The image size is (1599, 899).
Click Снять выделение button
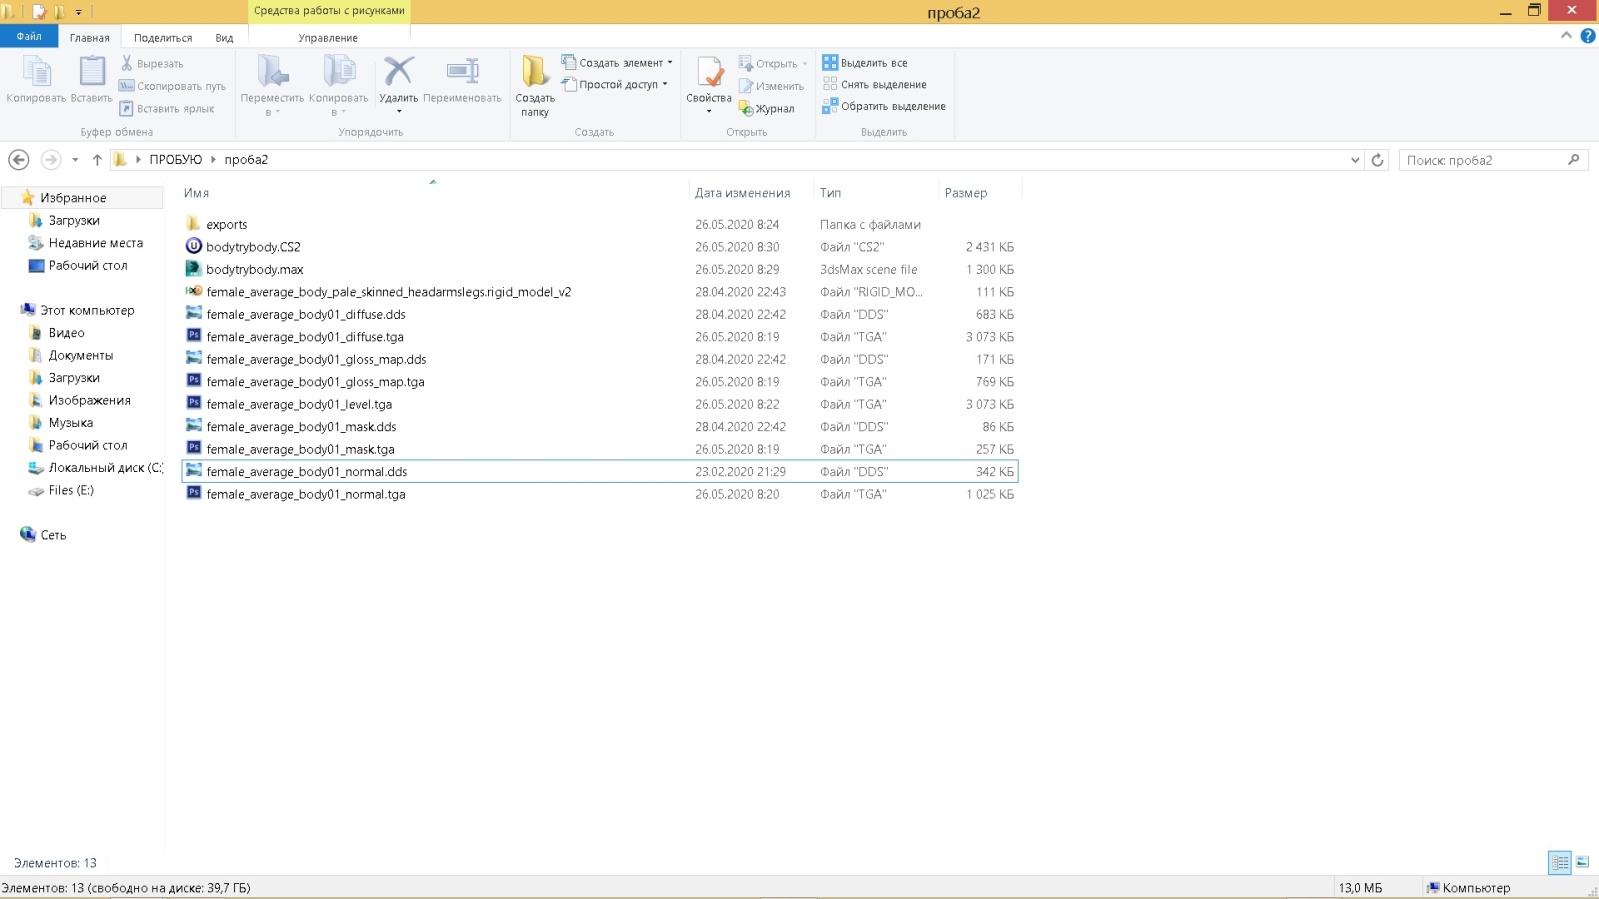[x=875, y=84]
